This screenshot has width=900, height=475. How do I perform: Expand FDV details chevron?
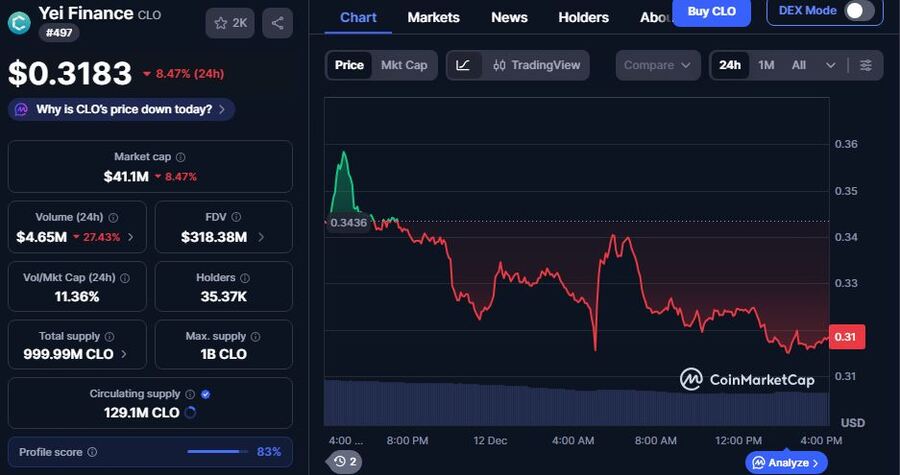click(262, 237)
